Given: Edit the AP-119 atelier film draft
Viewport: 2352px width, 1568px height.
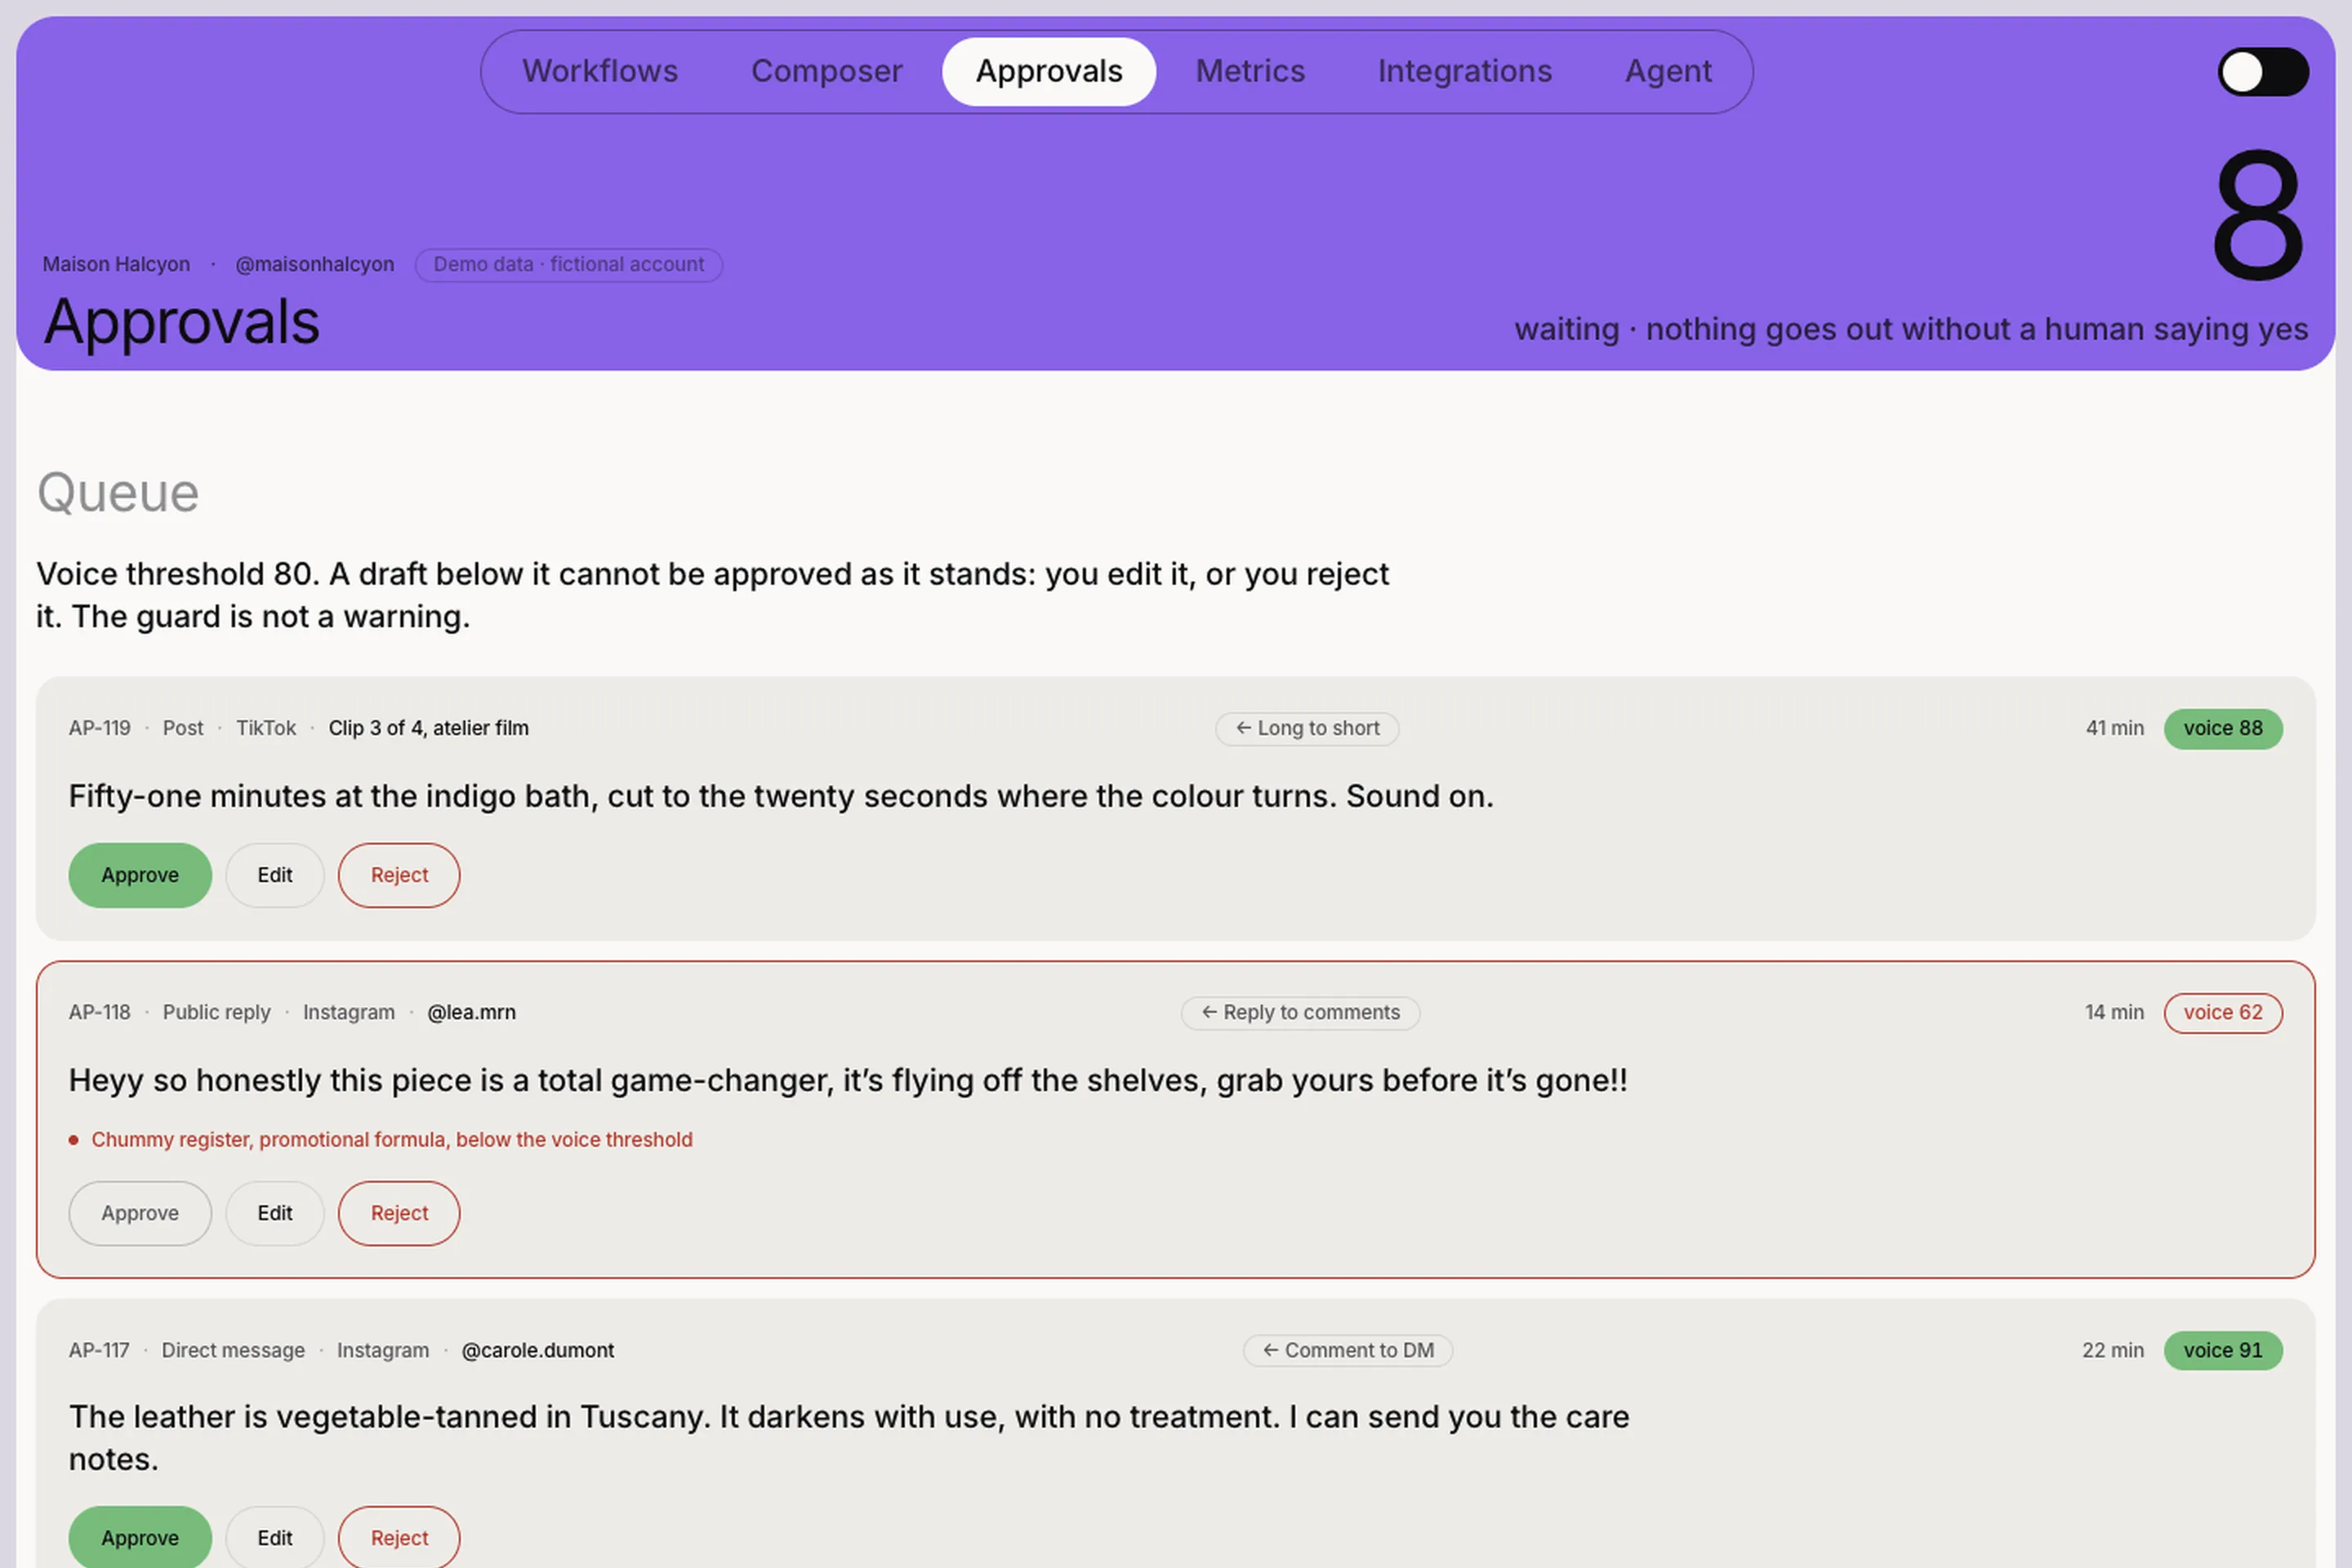Looking at the screenshot, I should pyautogui.click(x=275, y=875).
